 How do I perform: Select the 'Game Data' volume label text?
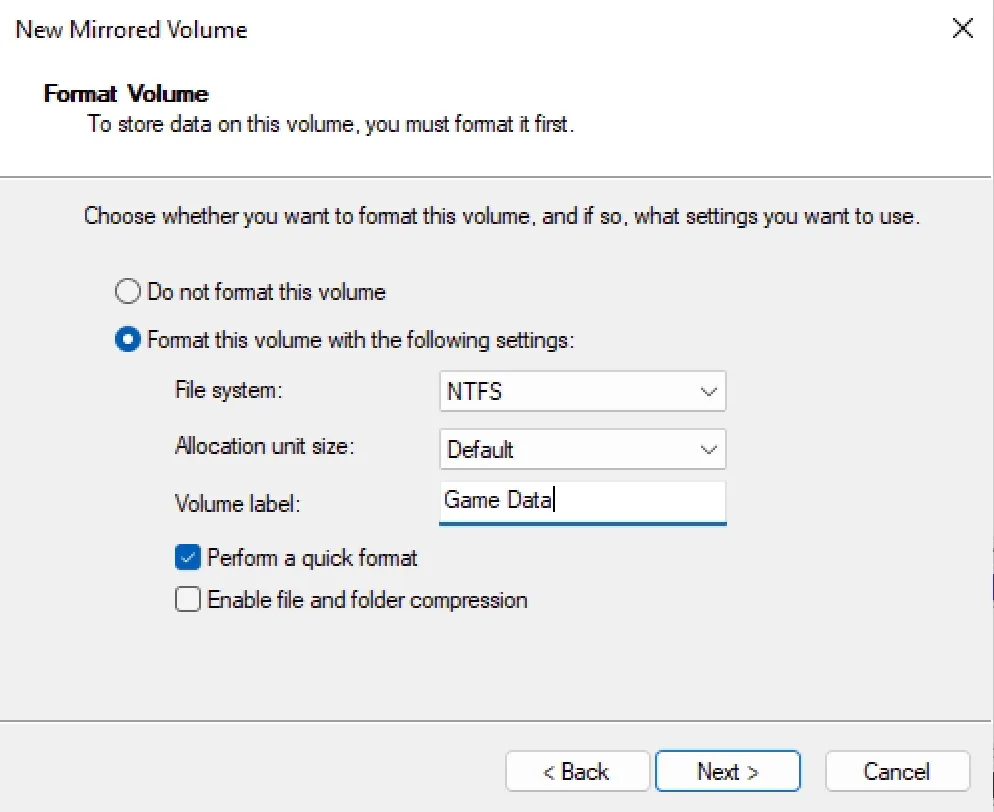click(x=497, y=500)
